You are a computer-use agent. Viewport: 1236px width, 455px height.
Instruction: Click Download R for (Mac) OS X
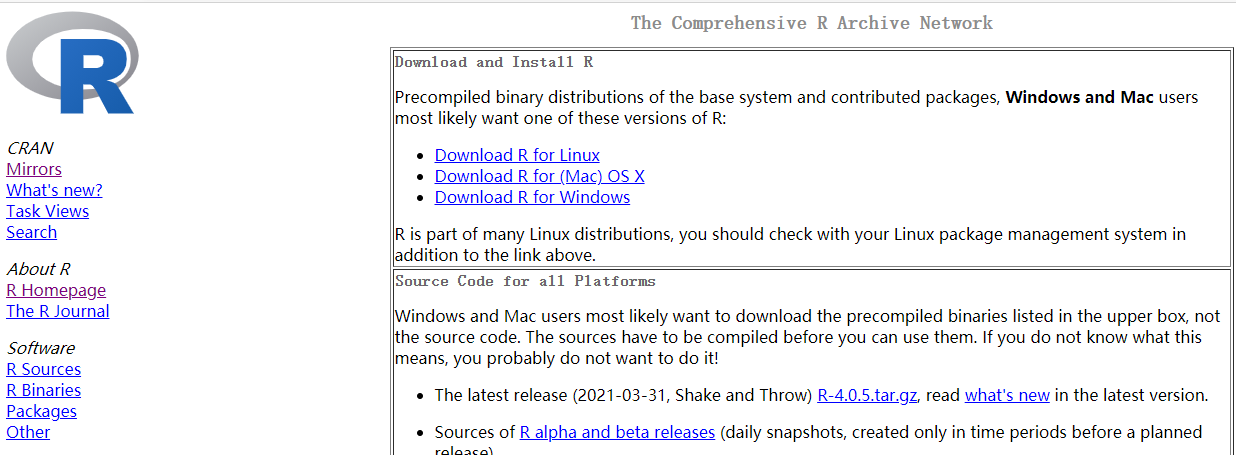539,176
